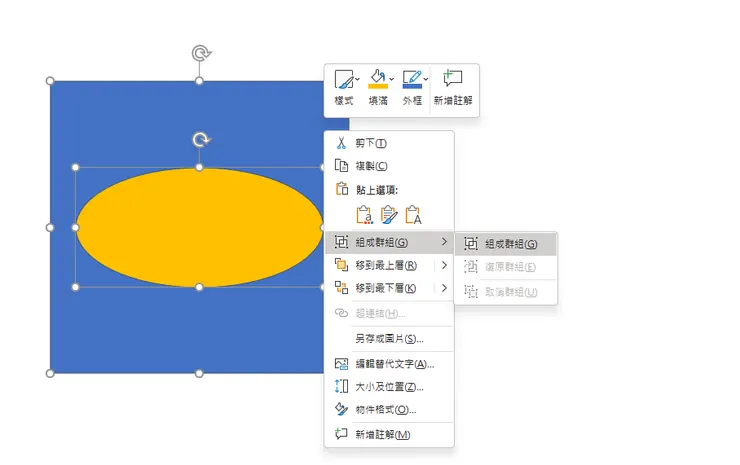Click the send to back icon

click(x=341, y=287)
